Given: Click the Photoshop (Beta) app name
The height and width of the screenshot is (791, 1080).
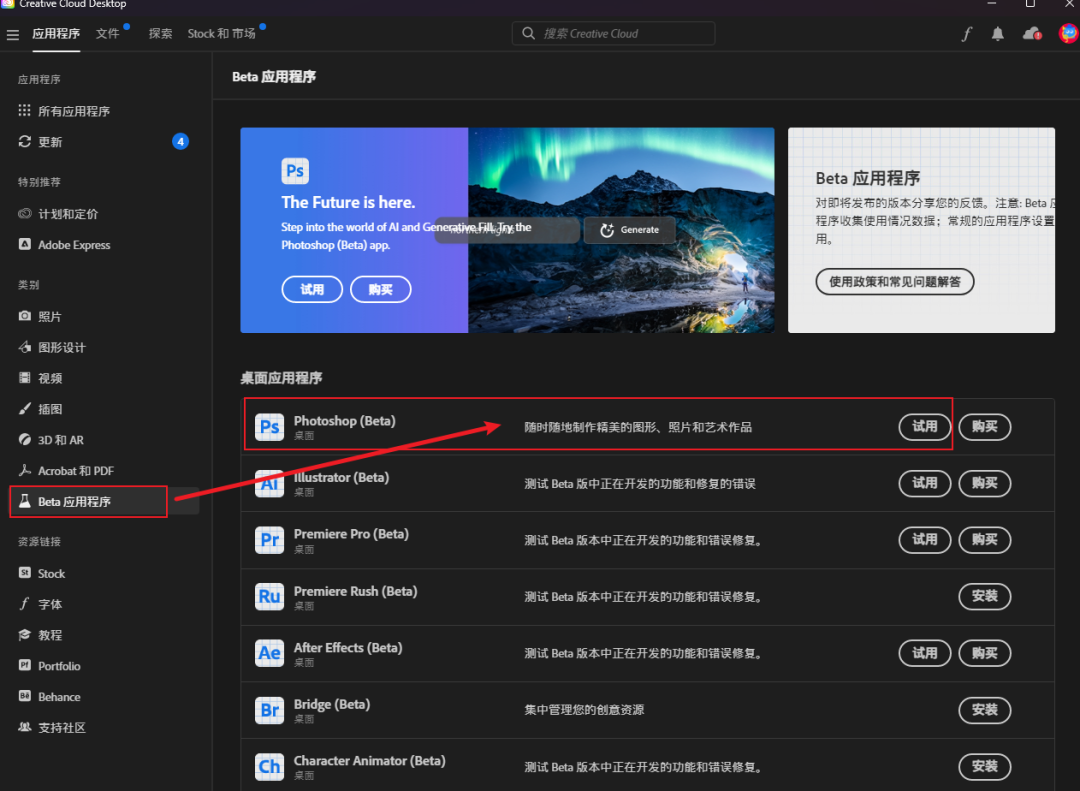Looking at the screenshot, I should pyautogui.click(x=344, y=421).
